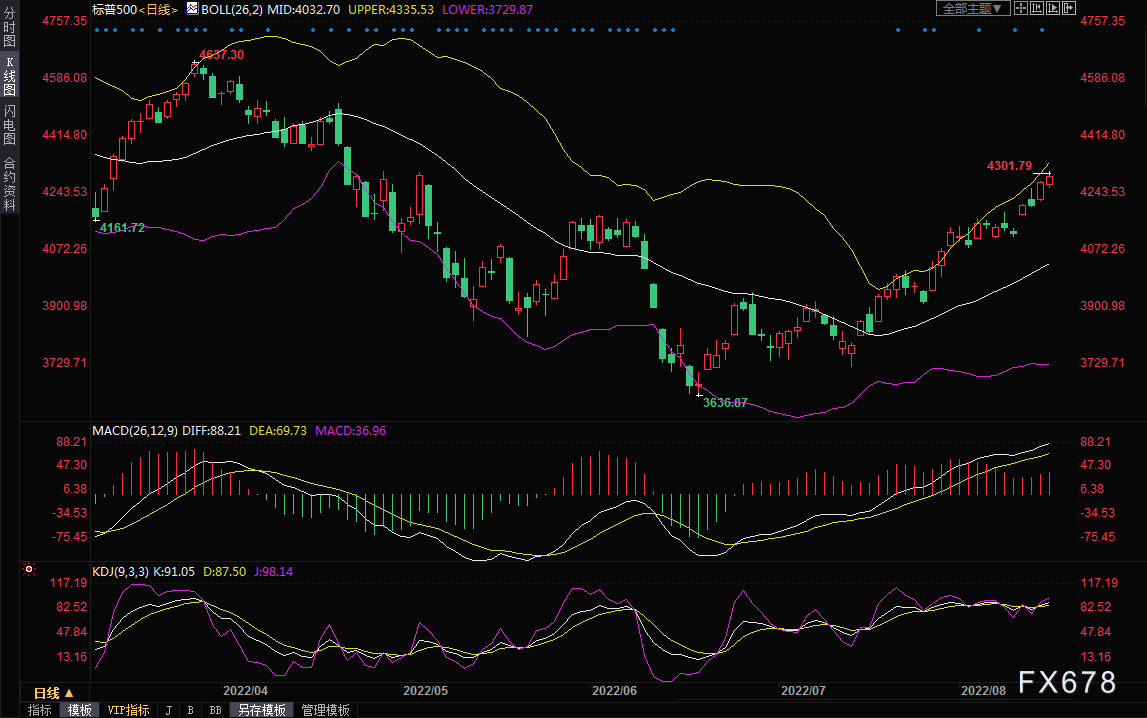Click the 管理模板 button
This screenshot has height=718, width=1147.
click(326, 710)
